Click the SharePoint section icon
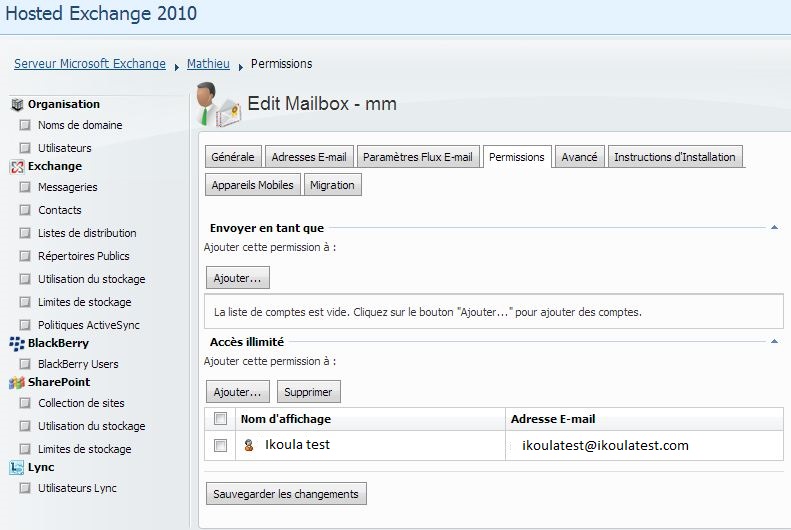The width and height of the screenshot is (791, 530). click(16, 382)
